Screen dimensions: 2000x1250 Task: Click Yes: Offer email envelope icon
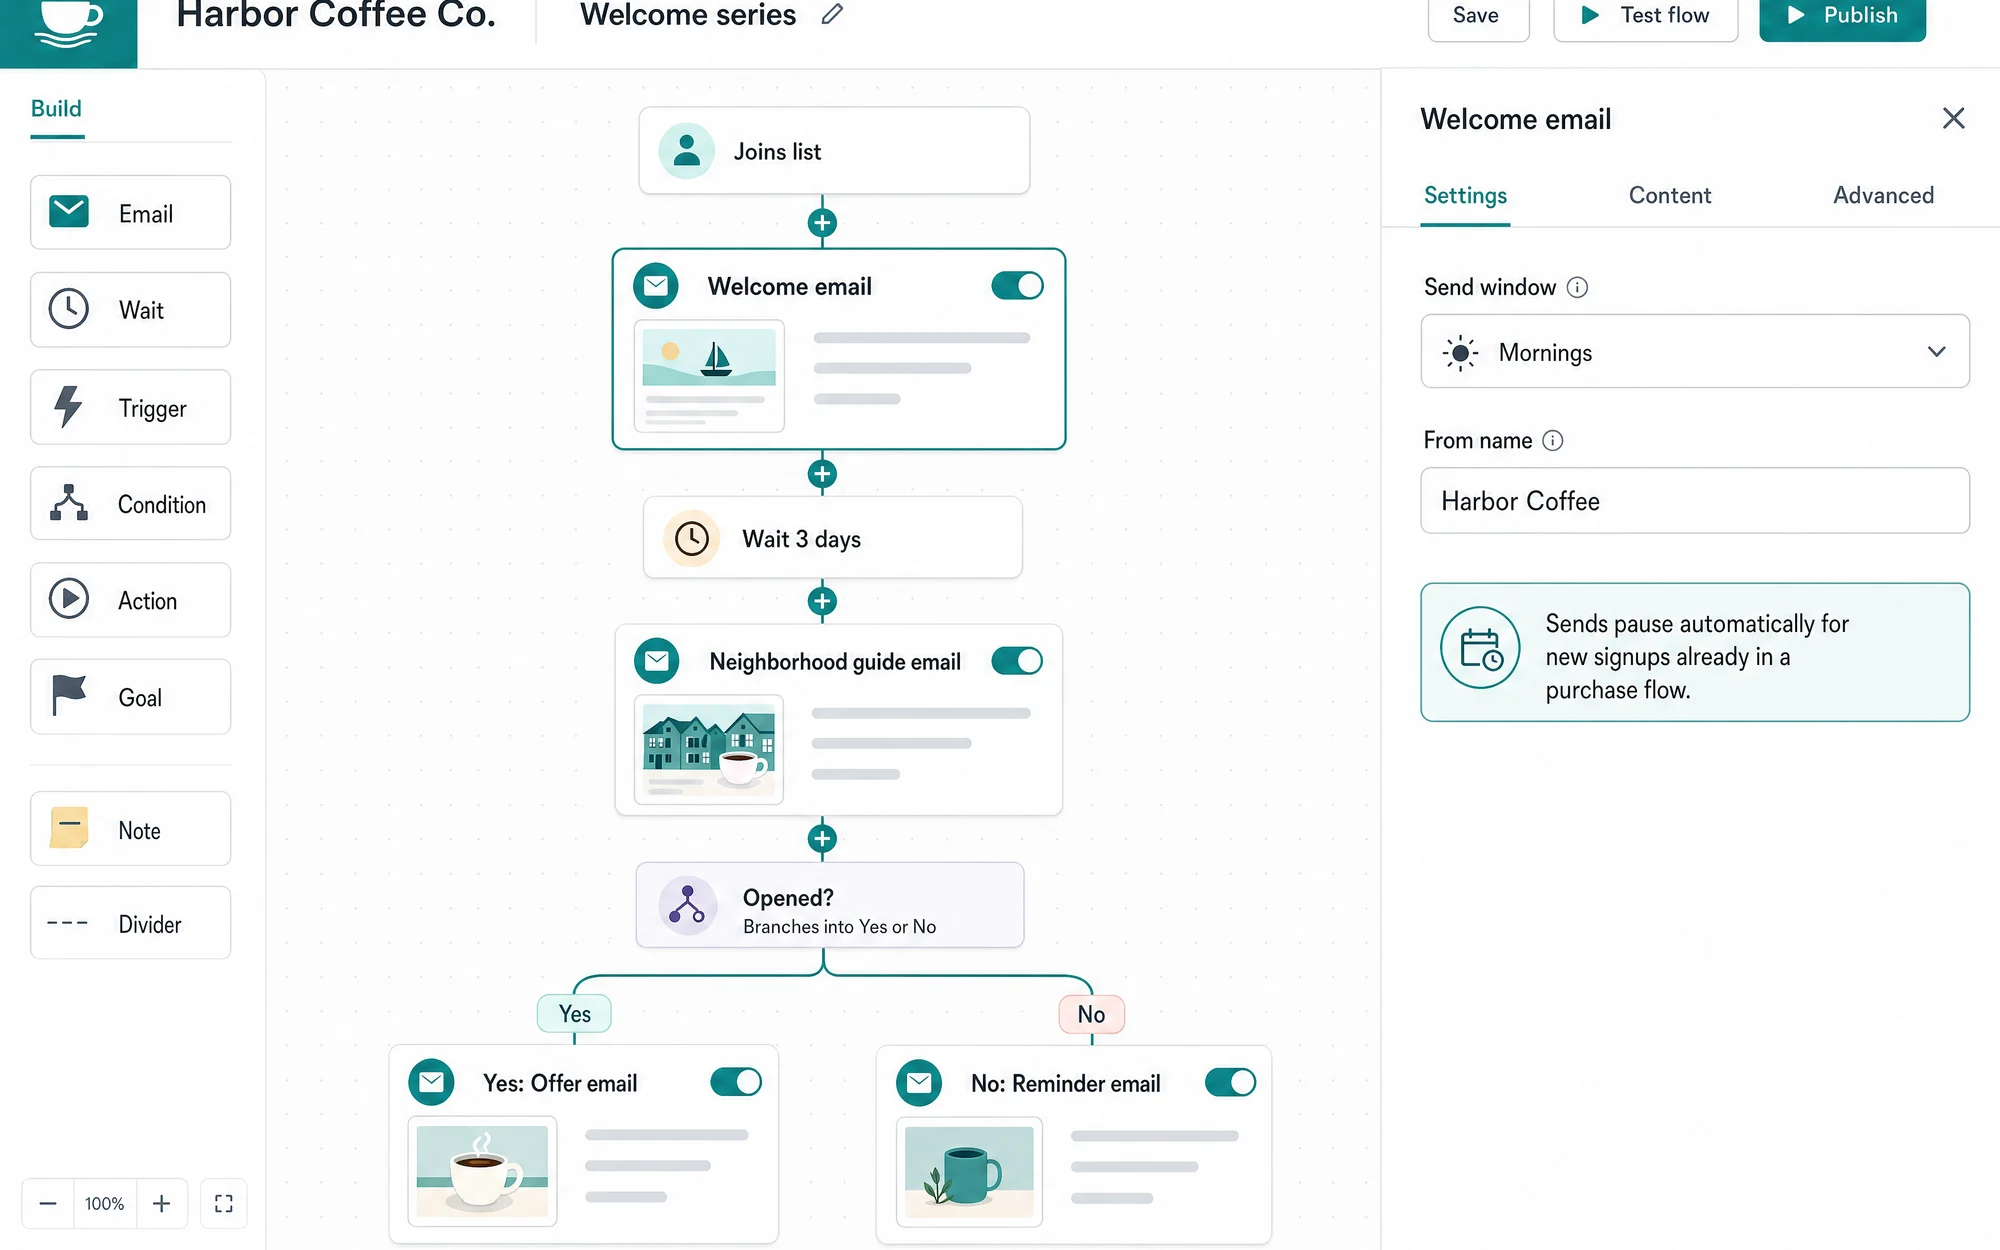coord(432,1082)
